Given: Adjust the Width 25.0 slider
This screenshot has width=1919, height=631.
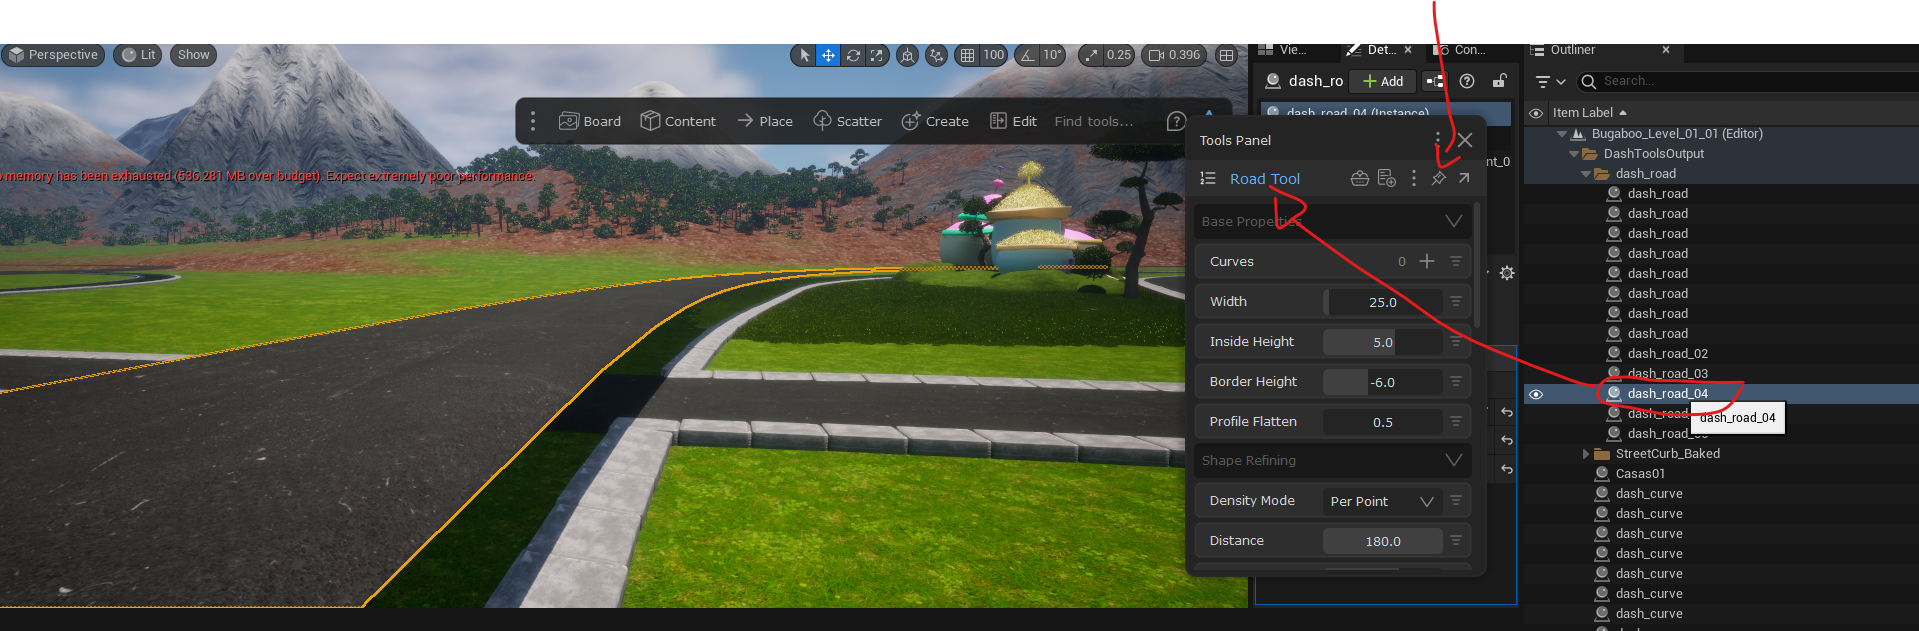Looking at the screenshot, I should 1383,302.
